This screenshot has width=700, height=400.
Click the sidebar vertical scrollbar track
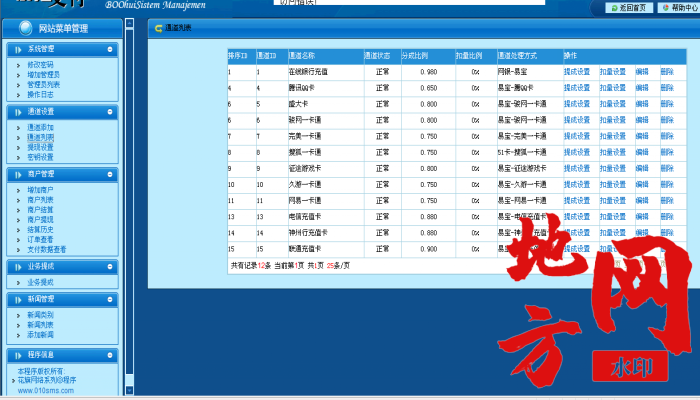pos(129,205)
